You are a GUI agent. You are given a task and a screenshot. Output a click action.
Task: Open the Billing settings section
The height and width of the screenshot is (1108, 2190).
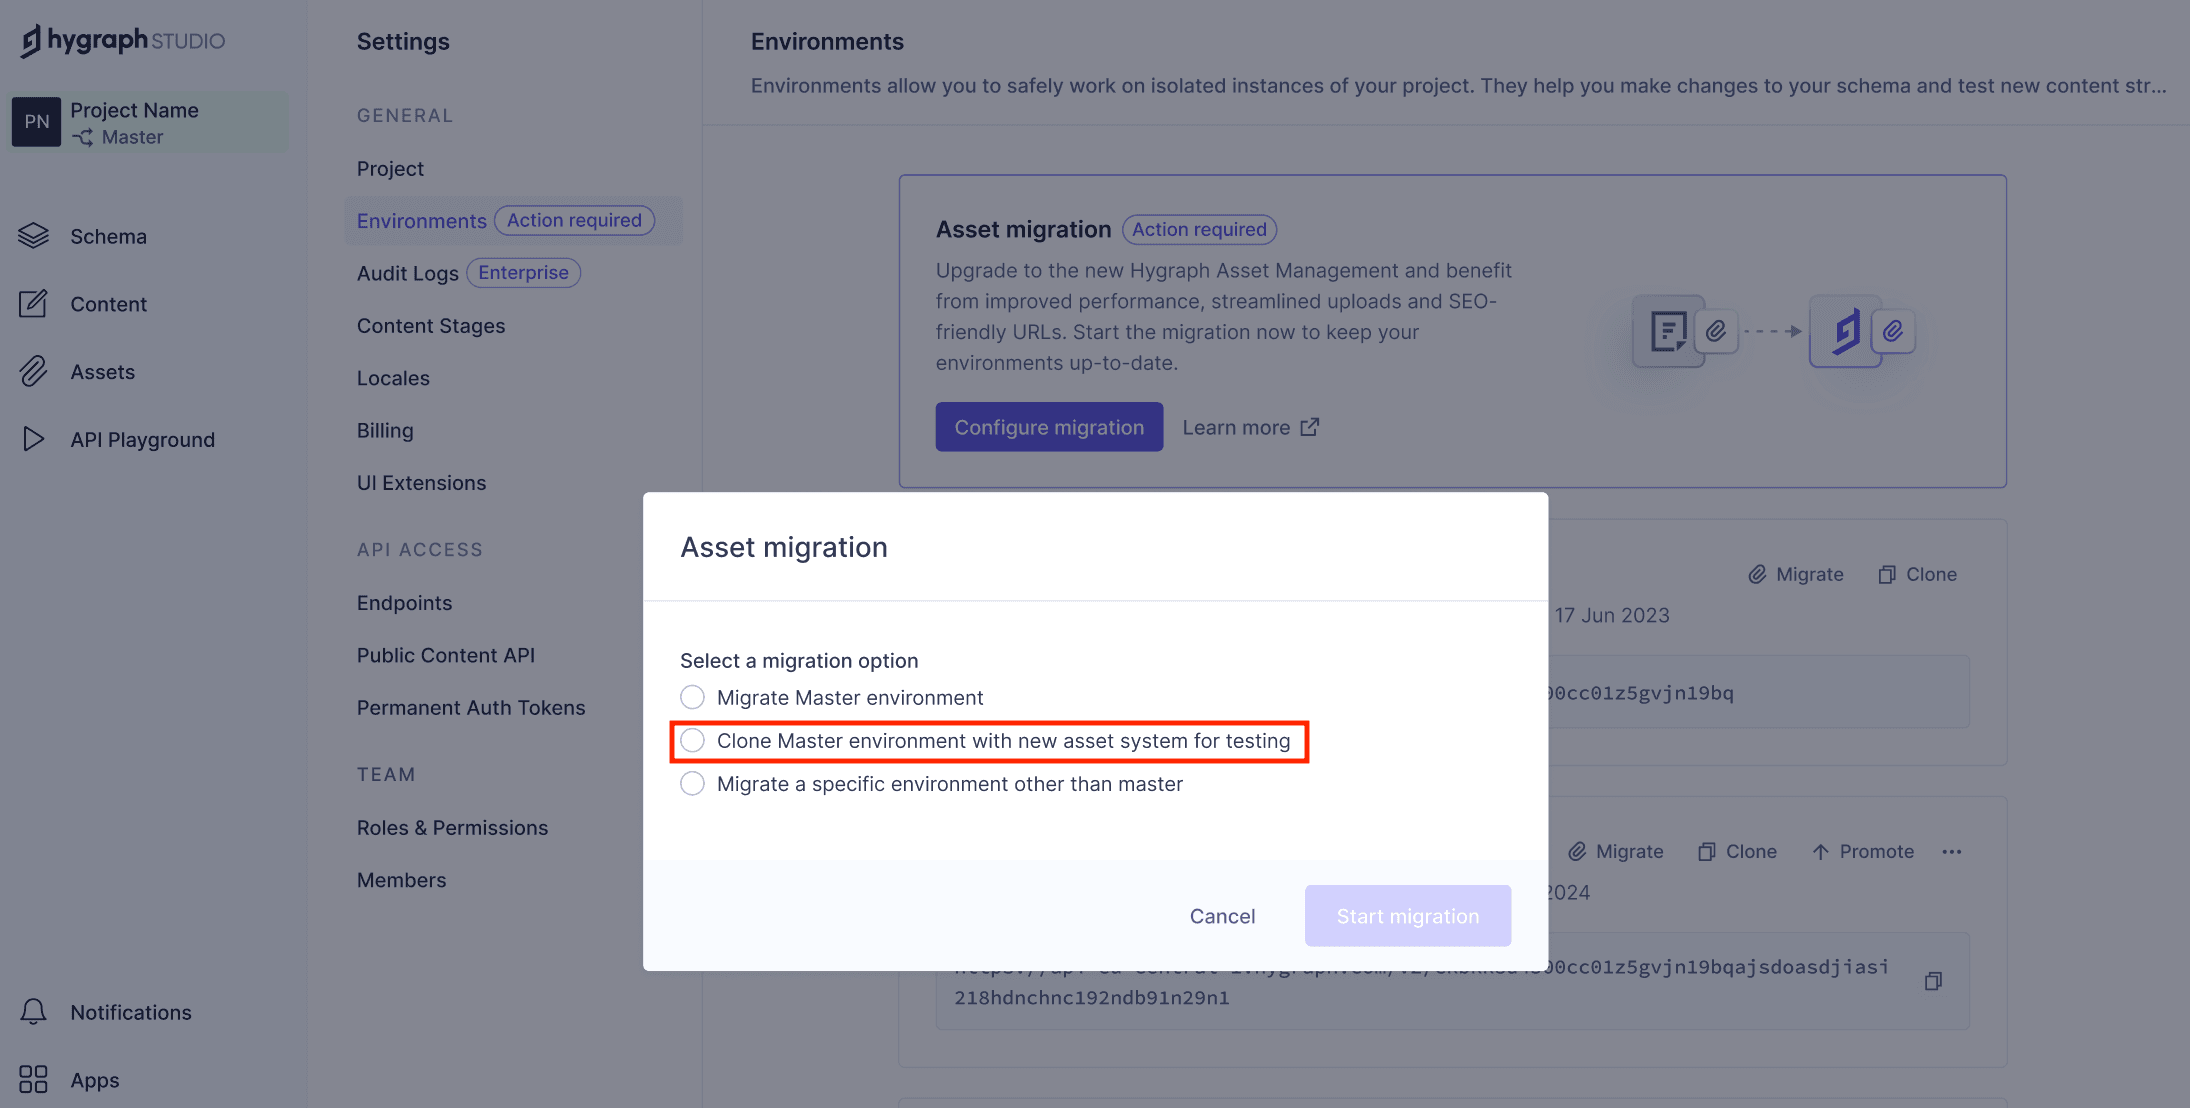point(385,430)
